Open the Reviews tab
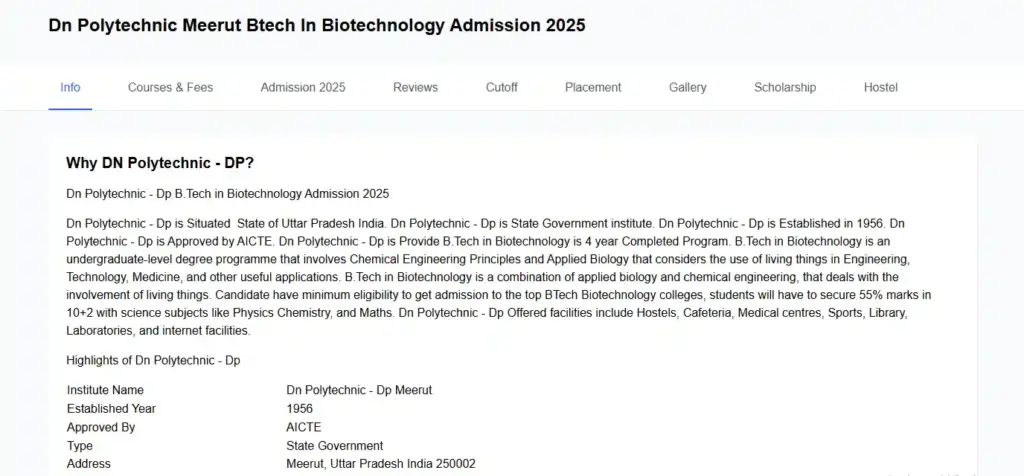 click(x=415, y=87)
